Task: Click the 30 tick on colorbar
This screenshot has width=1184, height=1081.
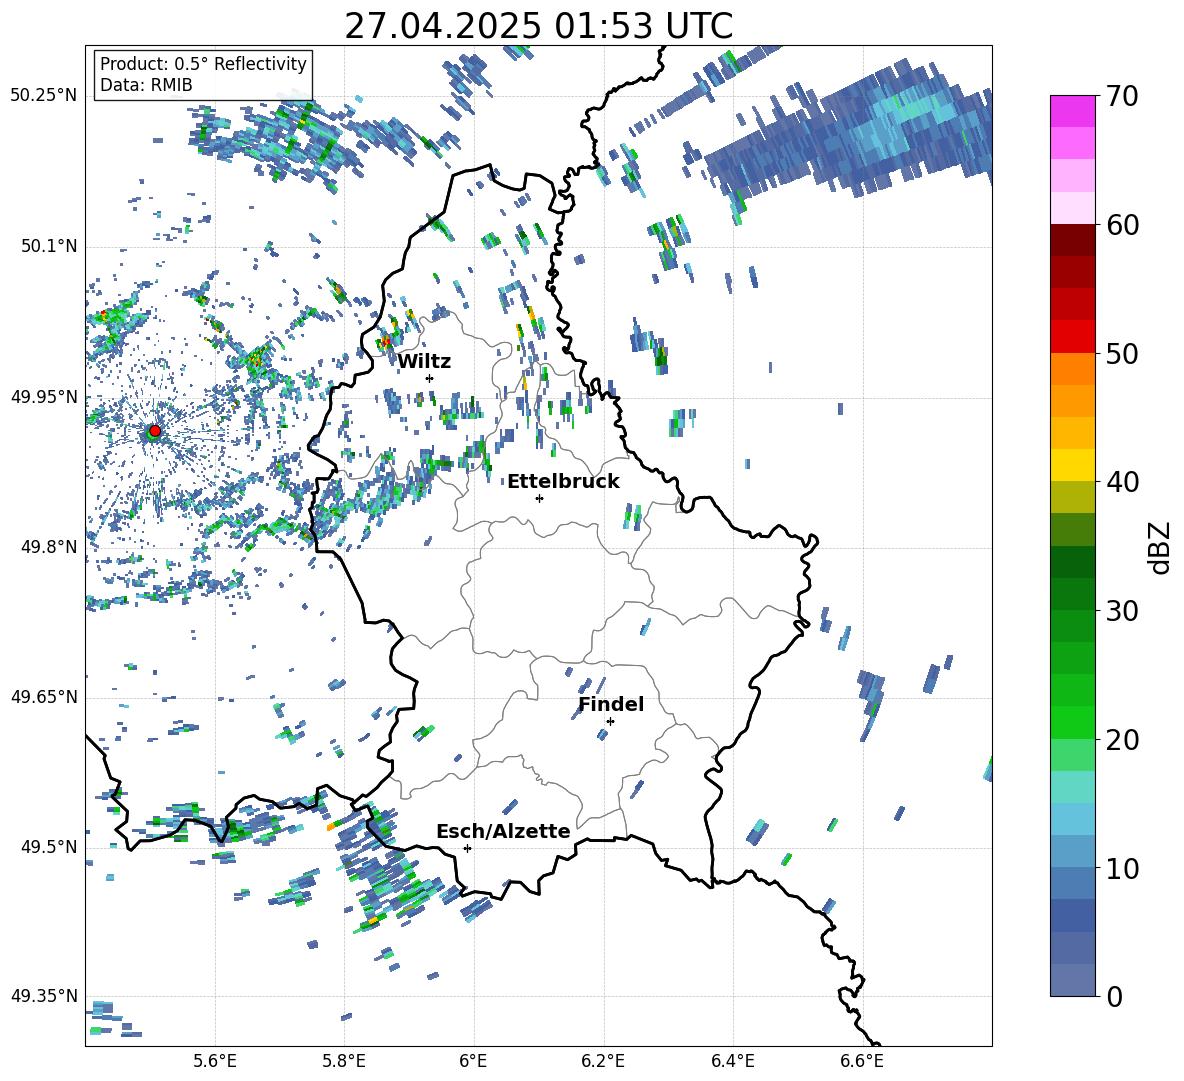Action: pos(1122,611)
